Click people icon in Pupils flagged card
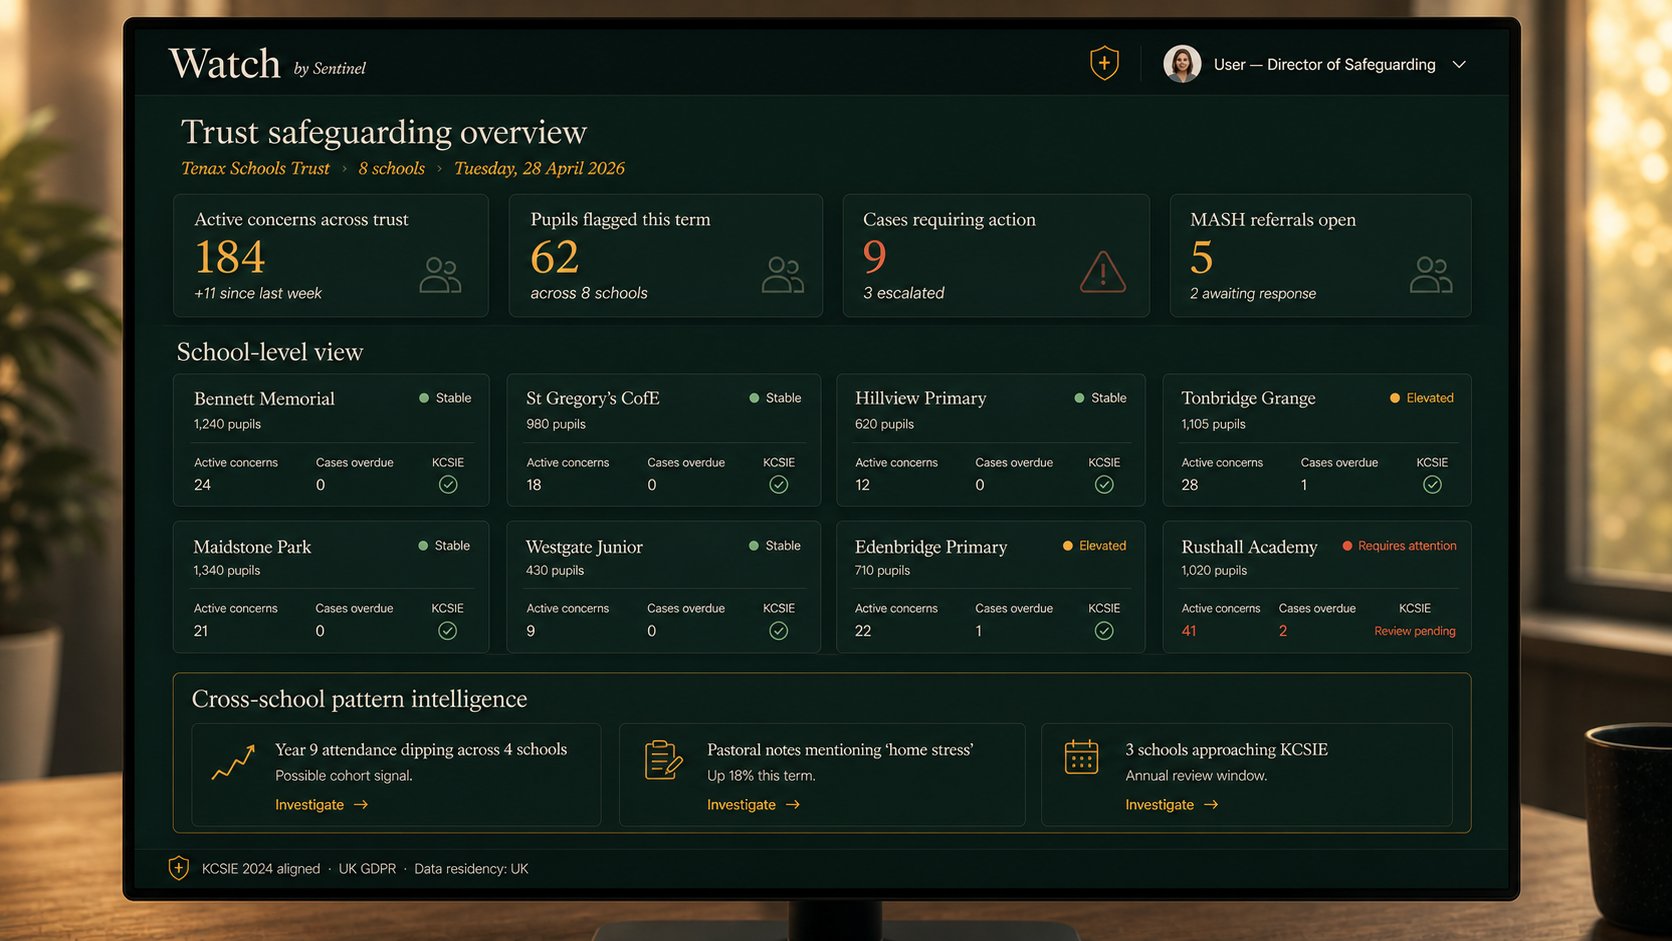The width and height of the screenshot is (1672, 941). pyautogui.click(x=782, y=274)
